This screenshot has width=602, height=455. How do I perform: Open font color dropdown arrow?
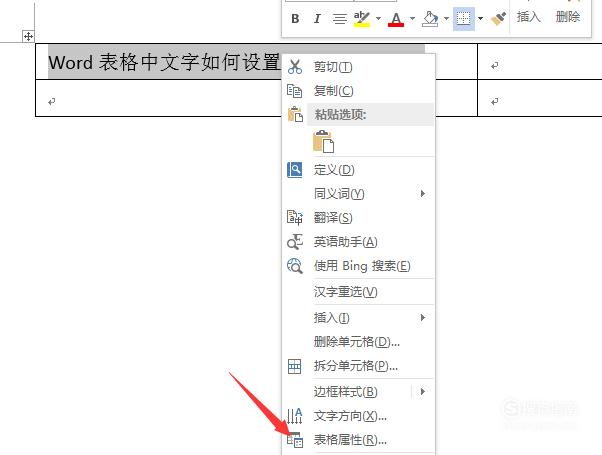(413, 18)
